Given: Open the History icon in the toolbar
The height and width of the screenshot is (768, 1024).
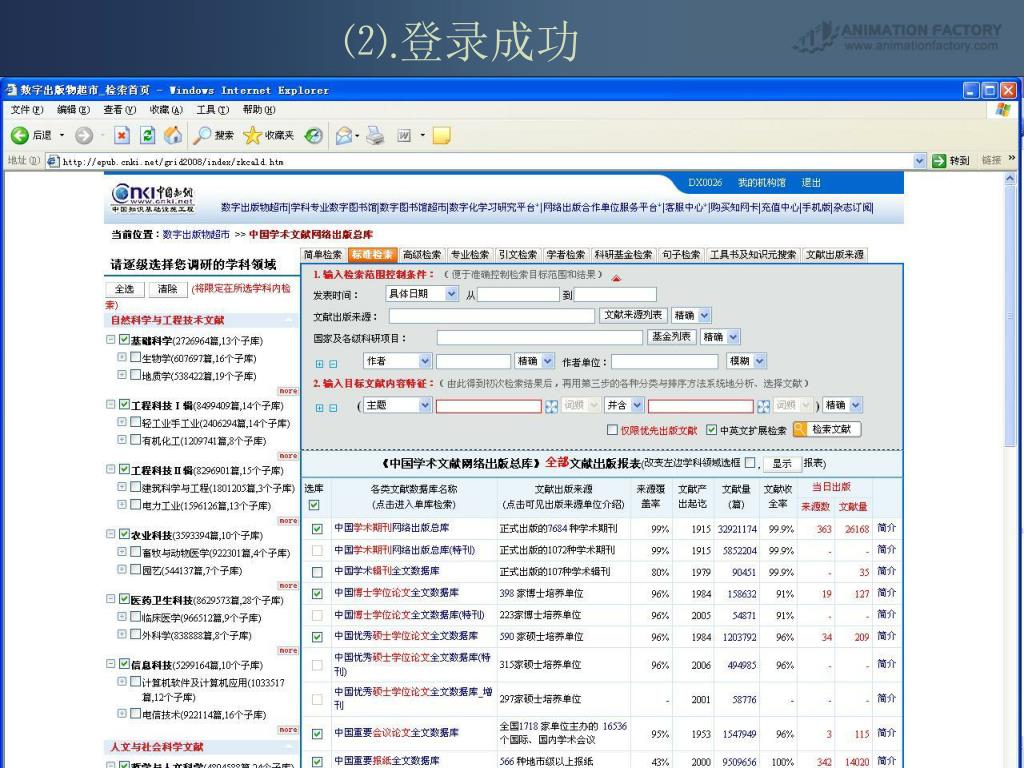Looking at the screenshot, I should coord(313,135).
